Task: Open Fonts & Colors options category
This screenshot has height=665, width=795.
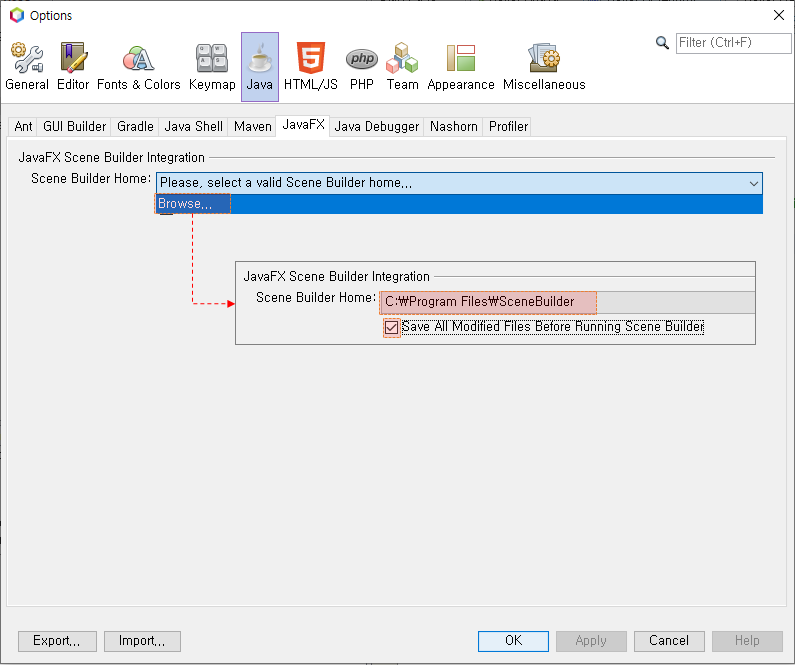Action: (138, 67)
